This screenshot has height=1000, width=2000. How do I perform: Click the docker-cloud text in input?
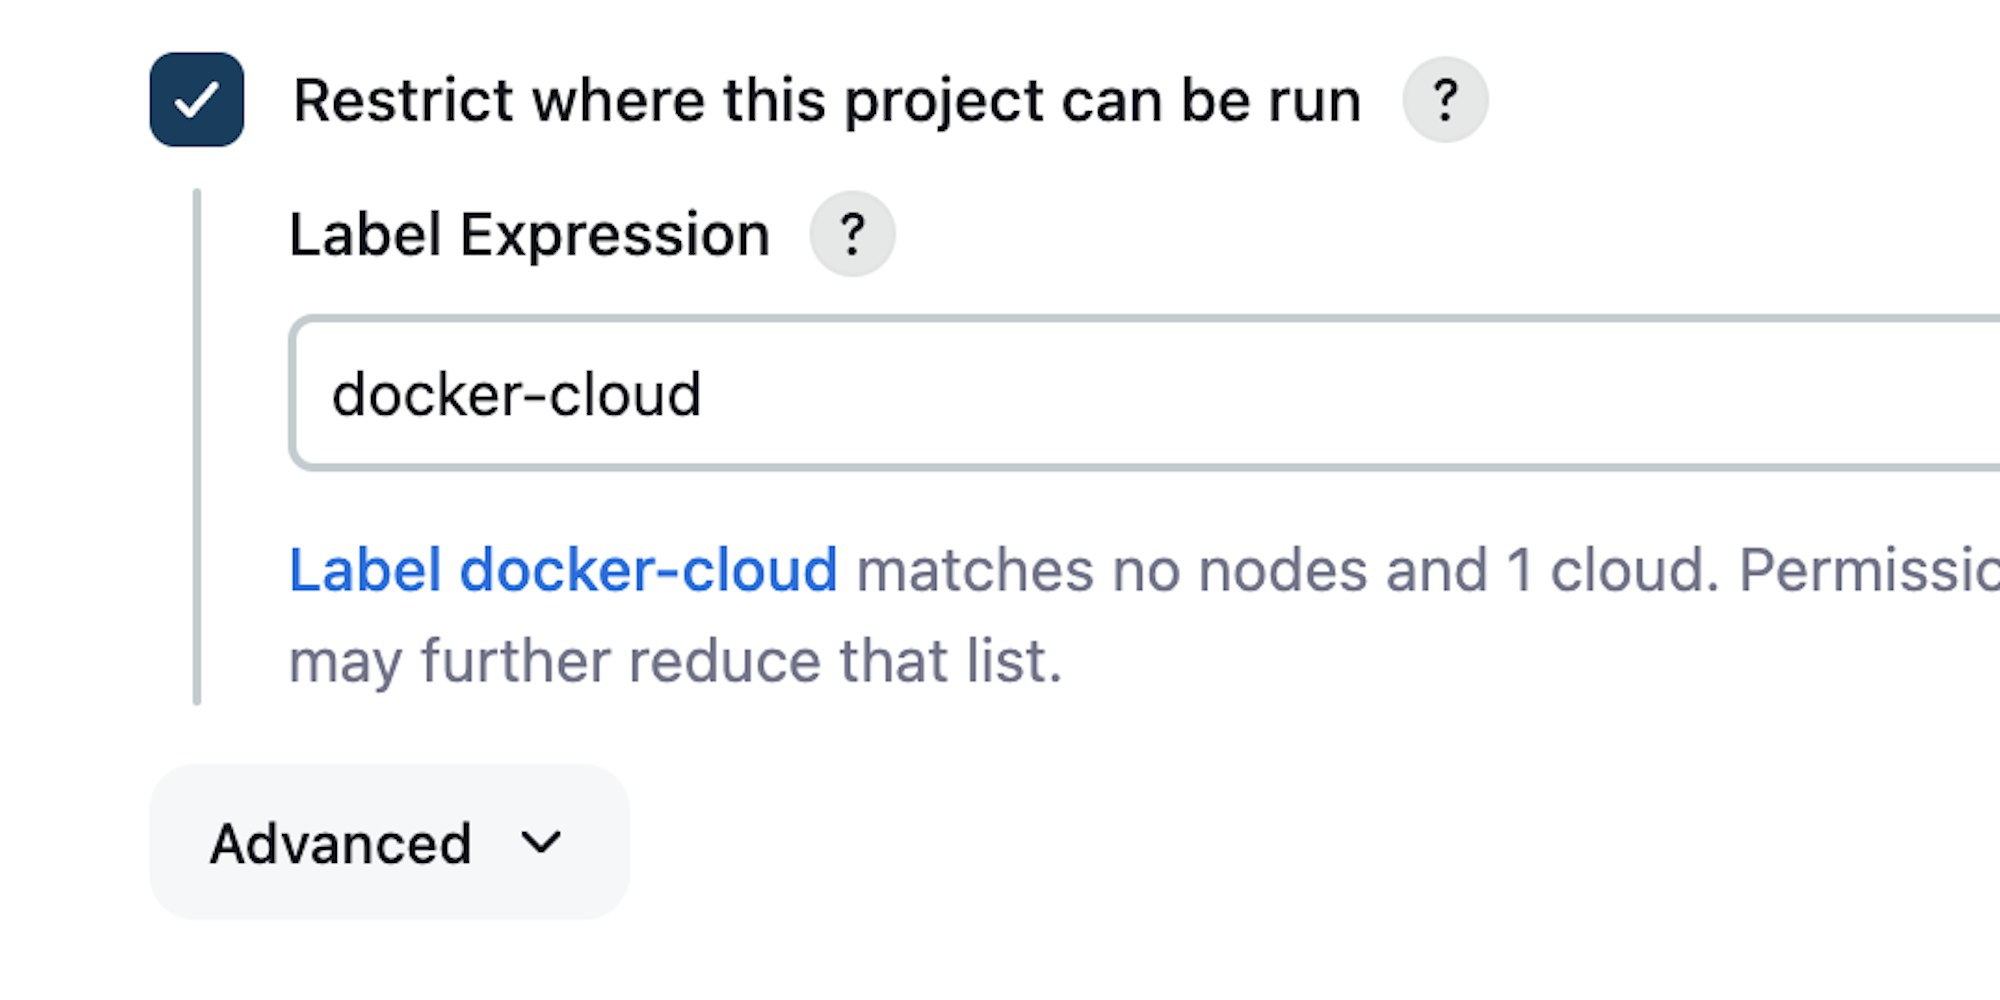click(x=516, y=394)
